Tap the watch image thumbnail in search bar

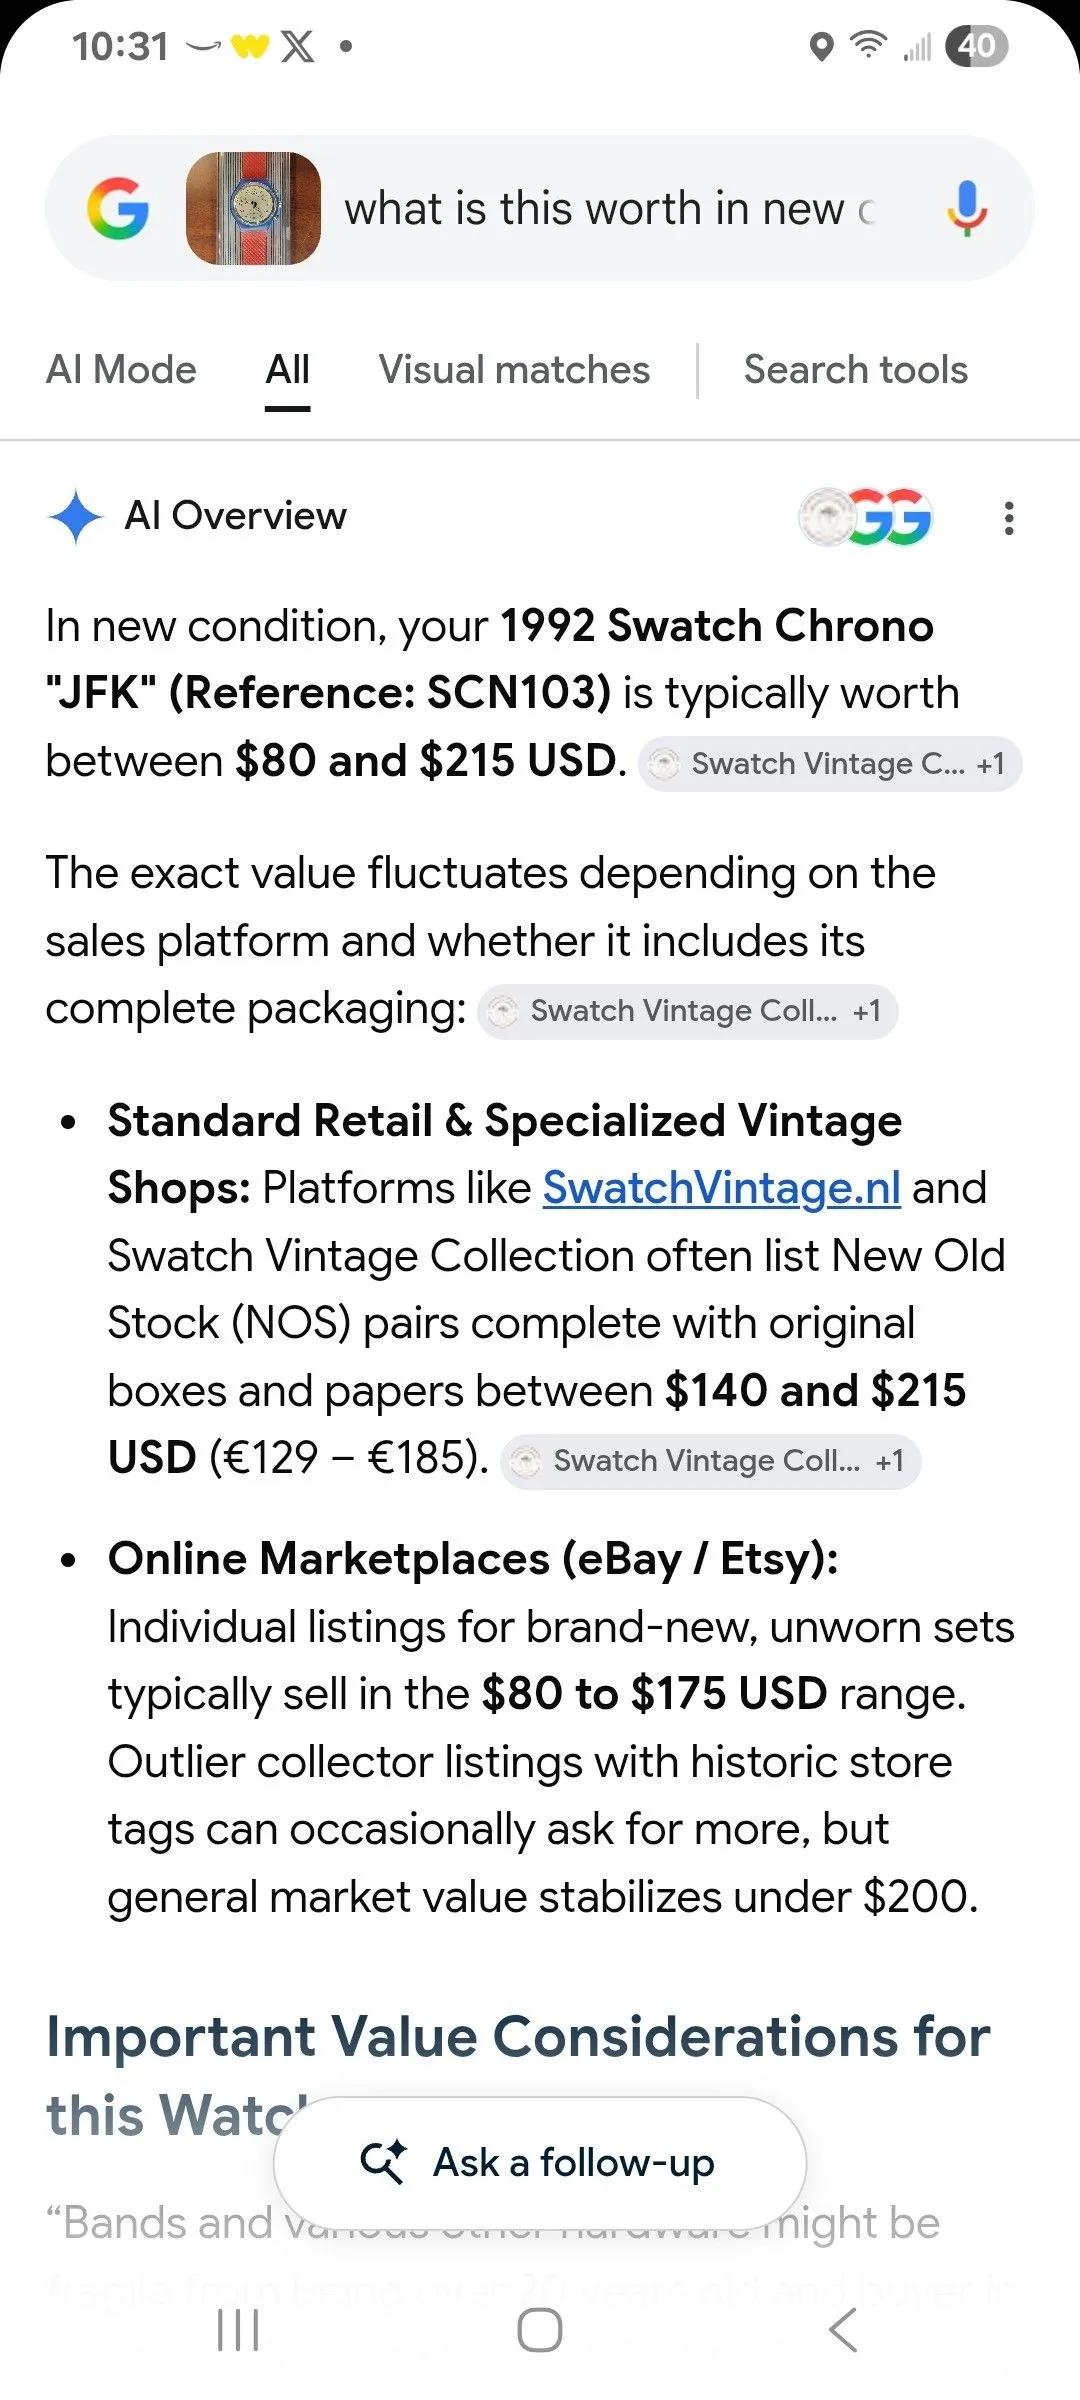coord(254,208)
